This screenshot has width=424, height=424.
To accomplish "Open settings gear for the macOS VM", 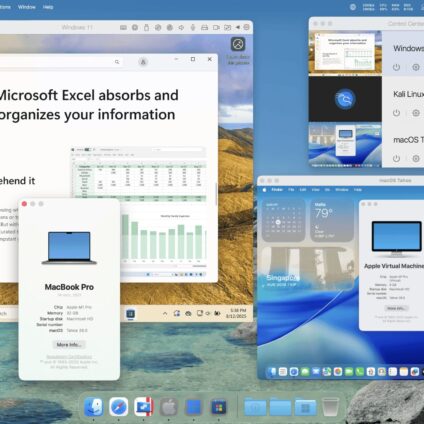I will coord(416,158).
